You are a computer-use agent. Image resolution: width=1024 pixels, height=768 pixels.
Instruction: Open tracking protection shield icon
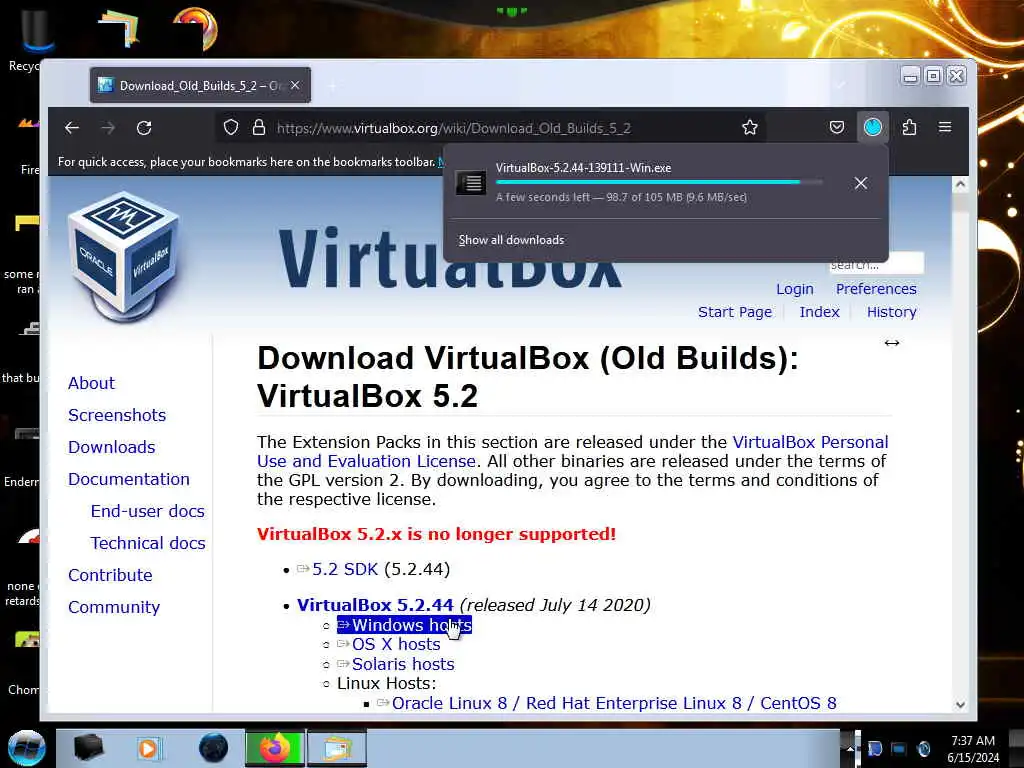pyautogui.click(x=231, y=127)
